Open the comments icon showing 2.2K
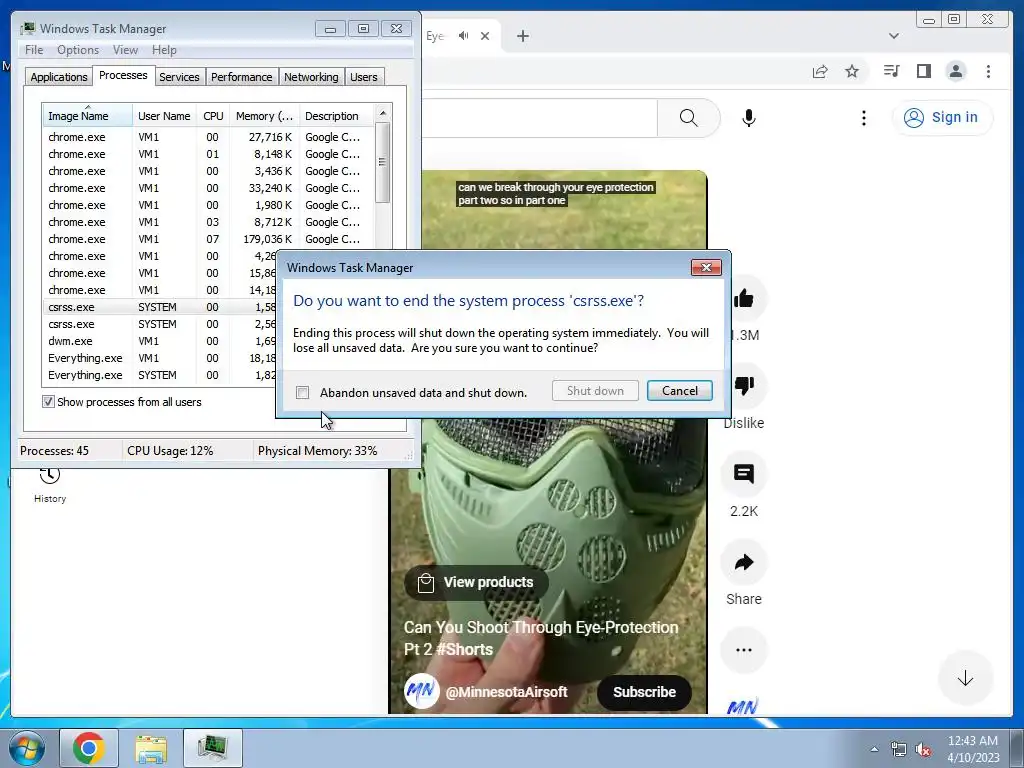The height and width of the screenshot is (768, 1024). click(744, 473)
